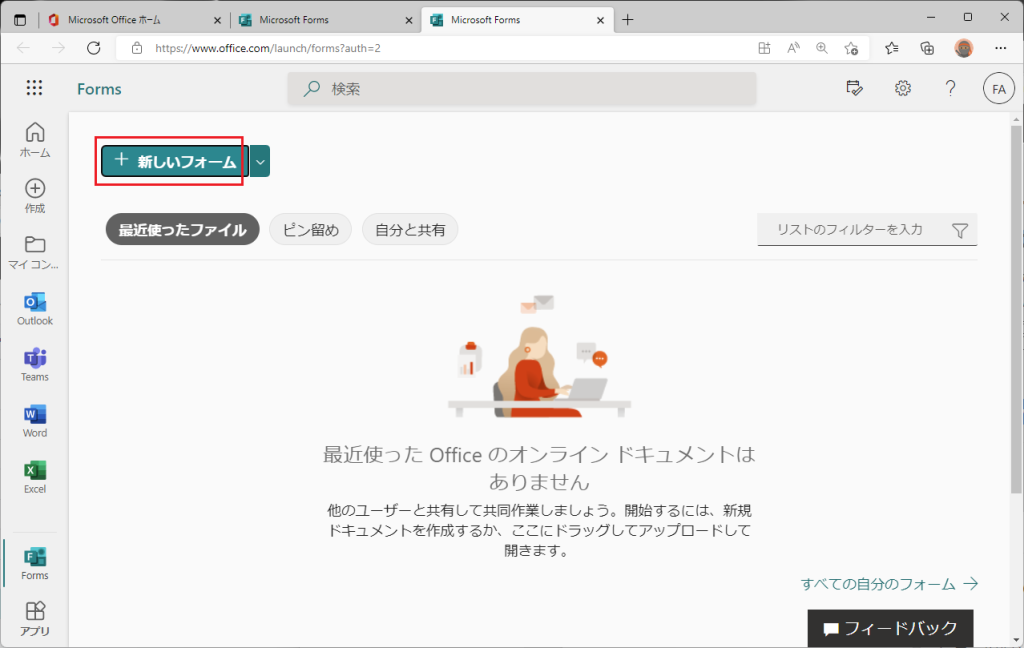Click the filter funnel icon
The image size is (1024, 648).
[x=959, y=230]
